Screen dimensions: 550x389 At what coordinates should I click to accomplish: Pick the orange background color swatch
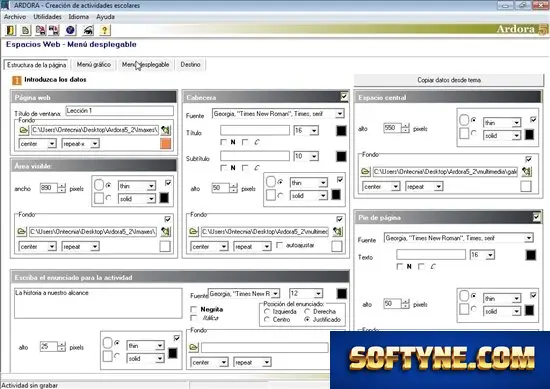[166, 143]
